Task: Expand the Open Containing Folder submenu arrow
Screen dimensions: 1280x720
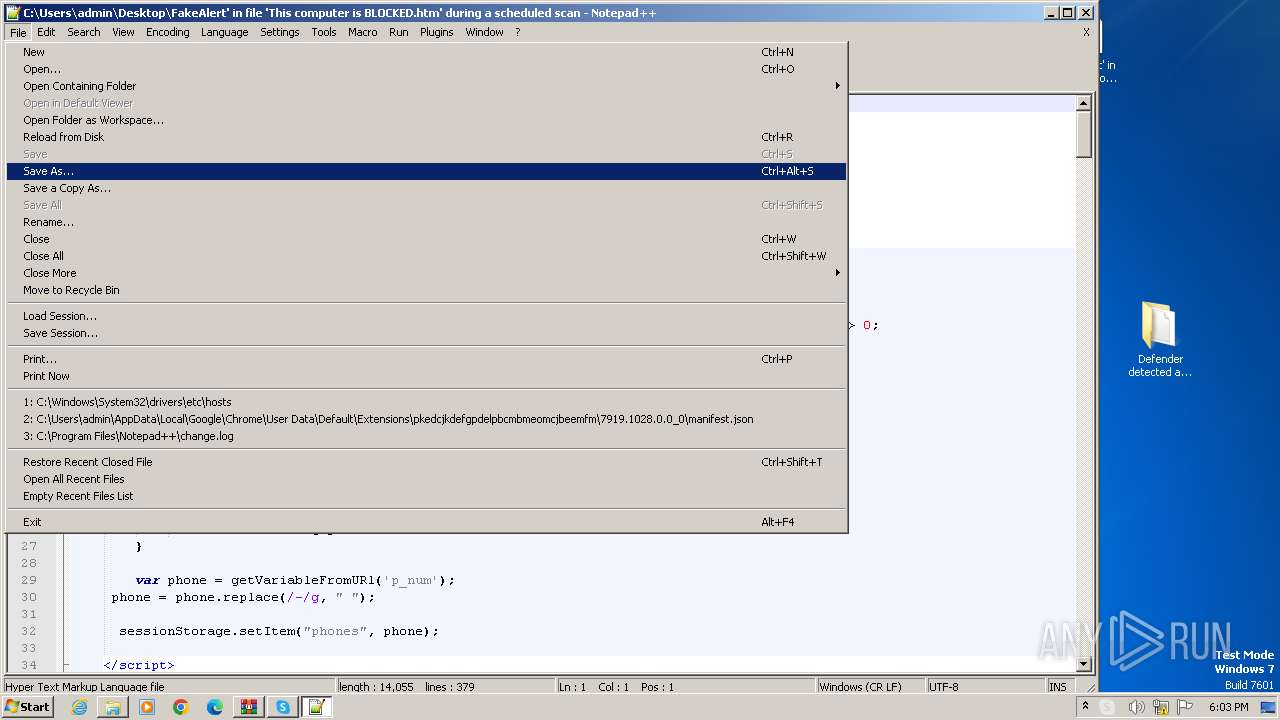Action: tap(838, 86)
